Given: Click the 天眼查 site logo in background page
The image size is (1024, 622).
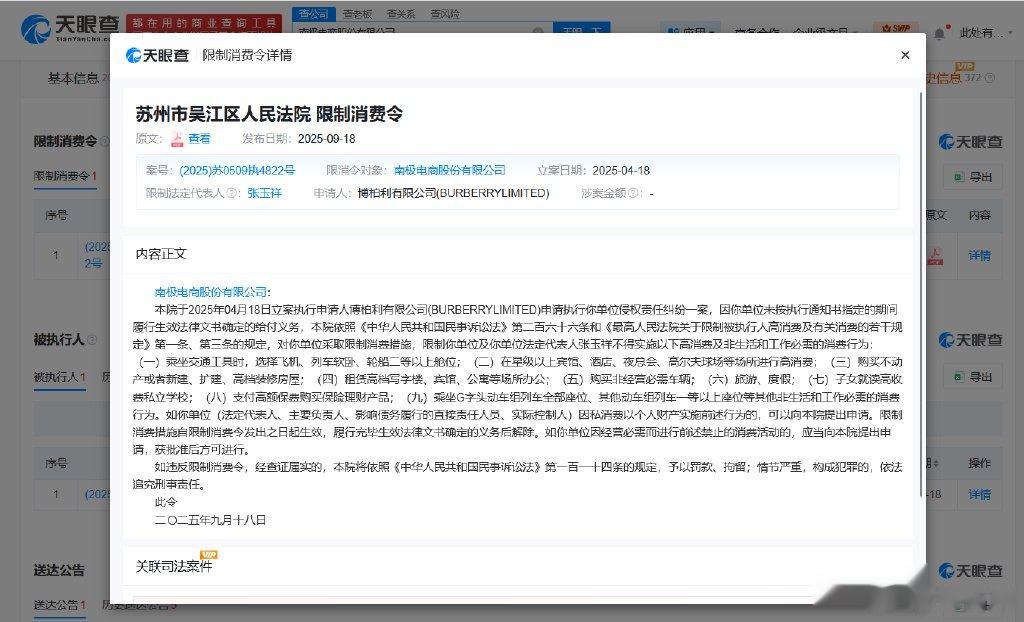Looking at the screenshot, I should point(70,29).
